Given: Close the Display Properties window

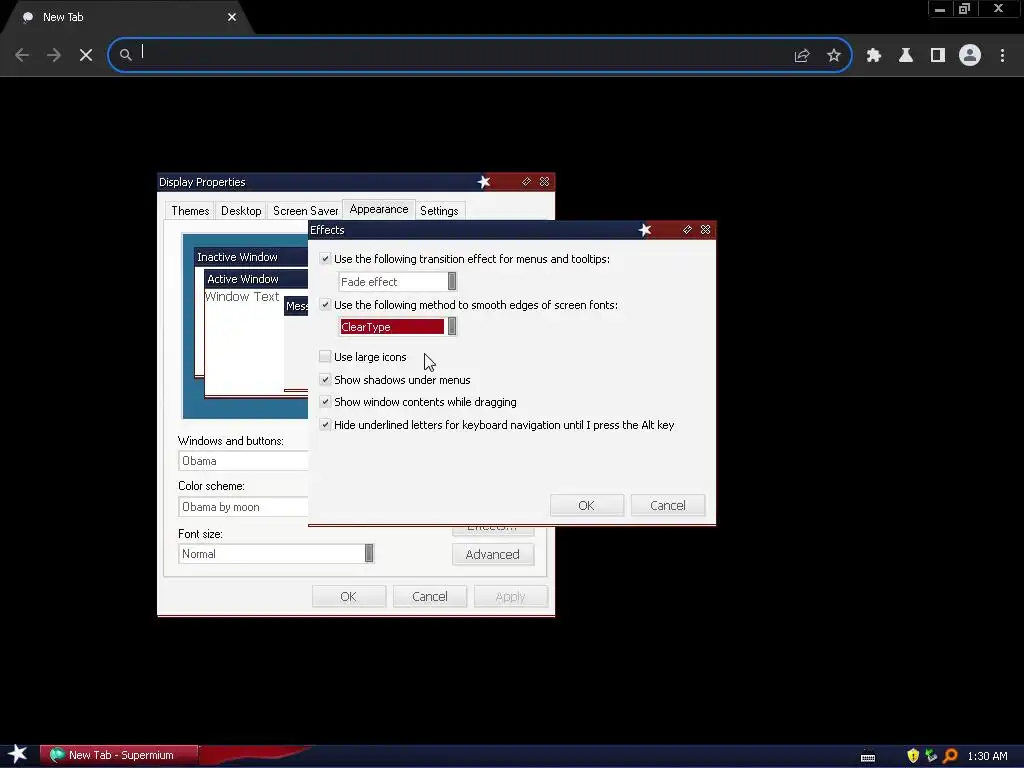Looking at the screenshot, I should tap(544, 182).
